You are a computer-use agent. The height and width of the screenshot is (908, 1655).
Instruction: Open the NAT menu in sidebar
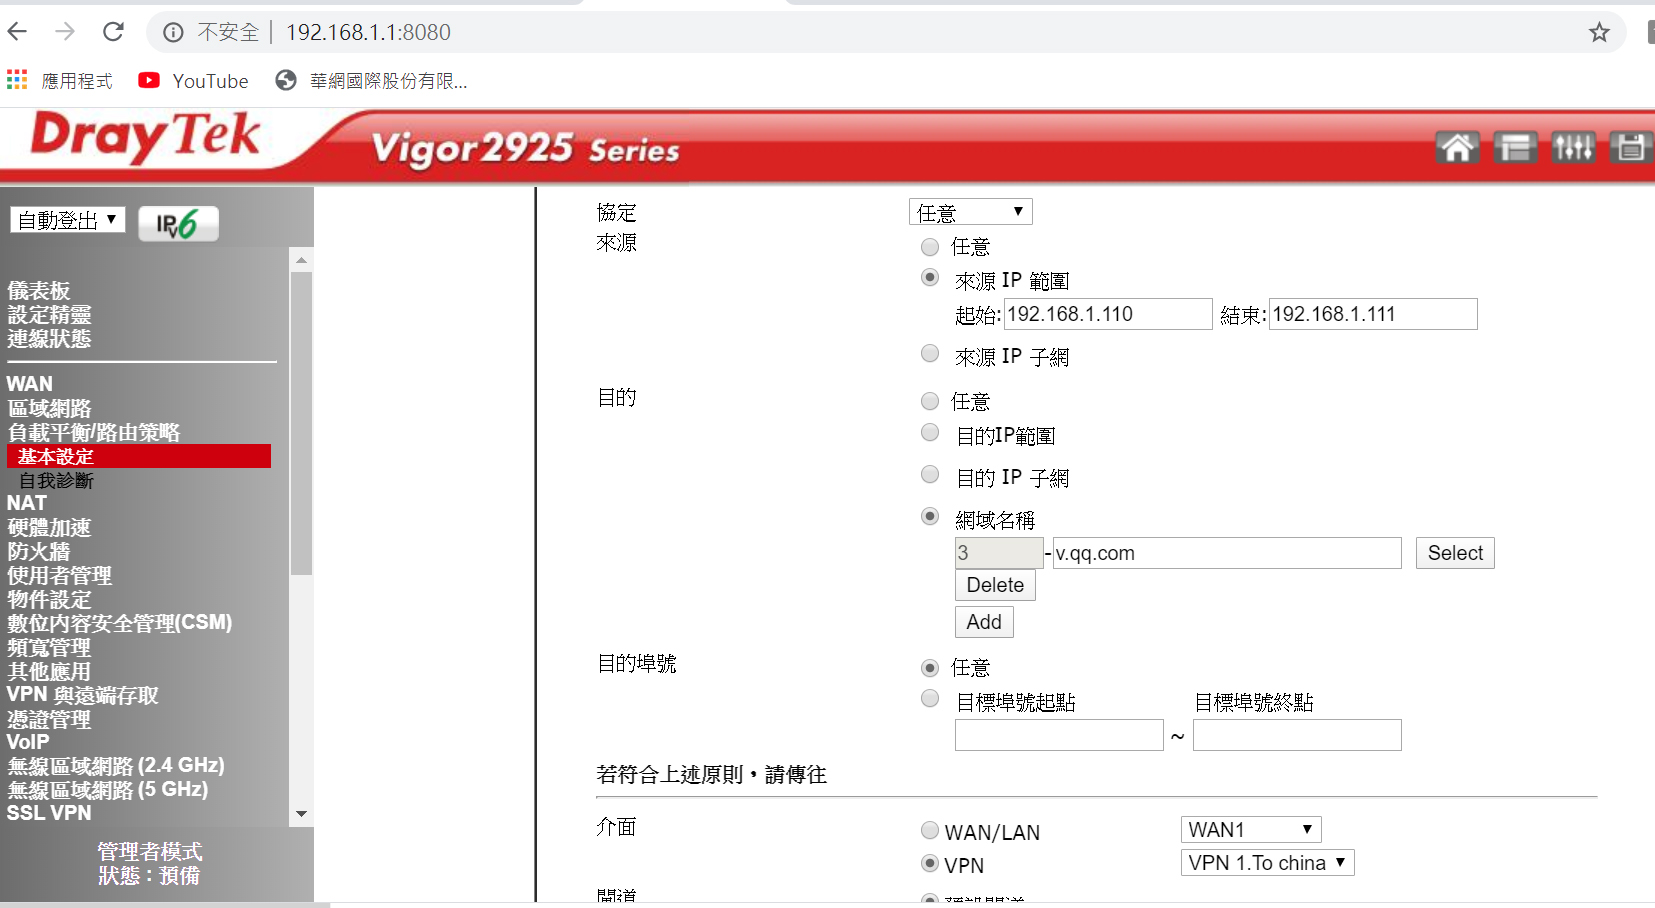(27, 503)
